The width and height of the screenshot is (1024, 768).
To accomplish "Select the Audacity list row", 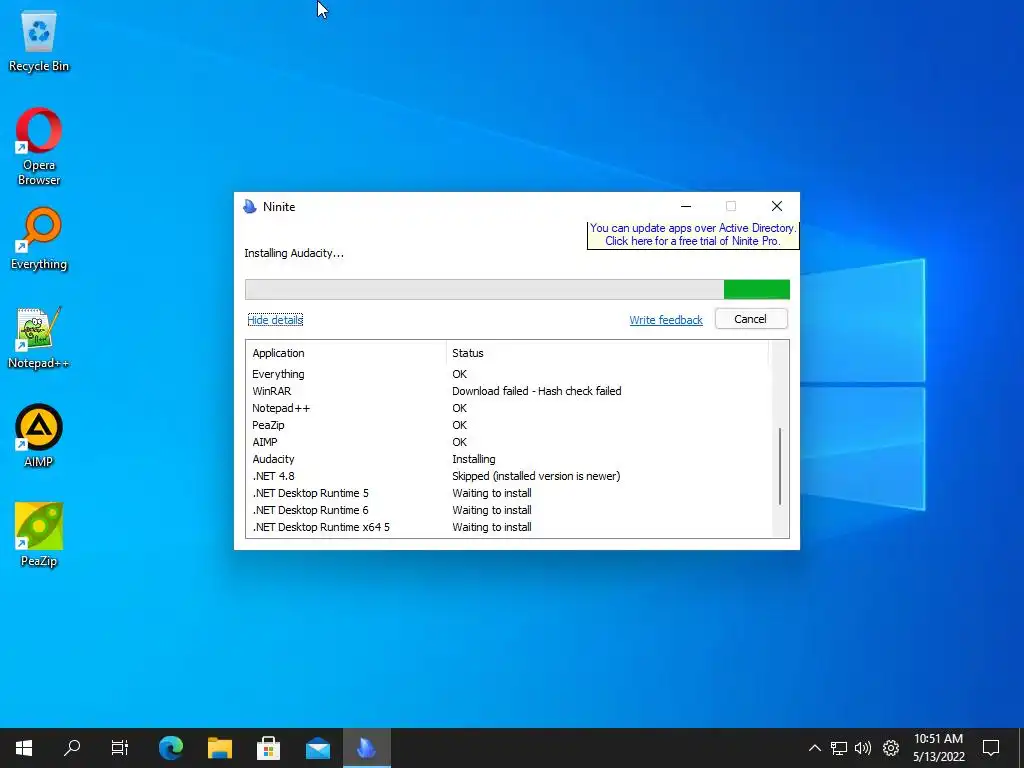I will click(509, 459).
